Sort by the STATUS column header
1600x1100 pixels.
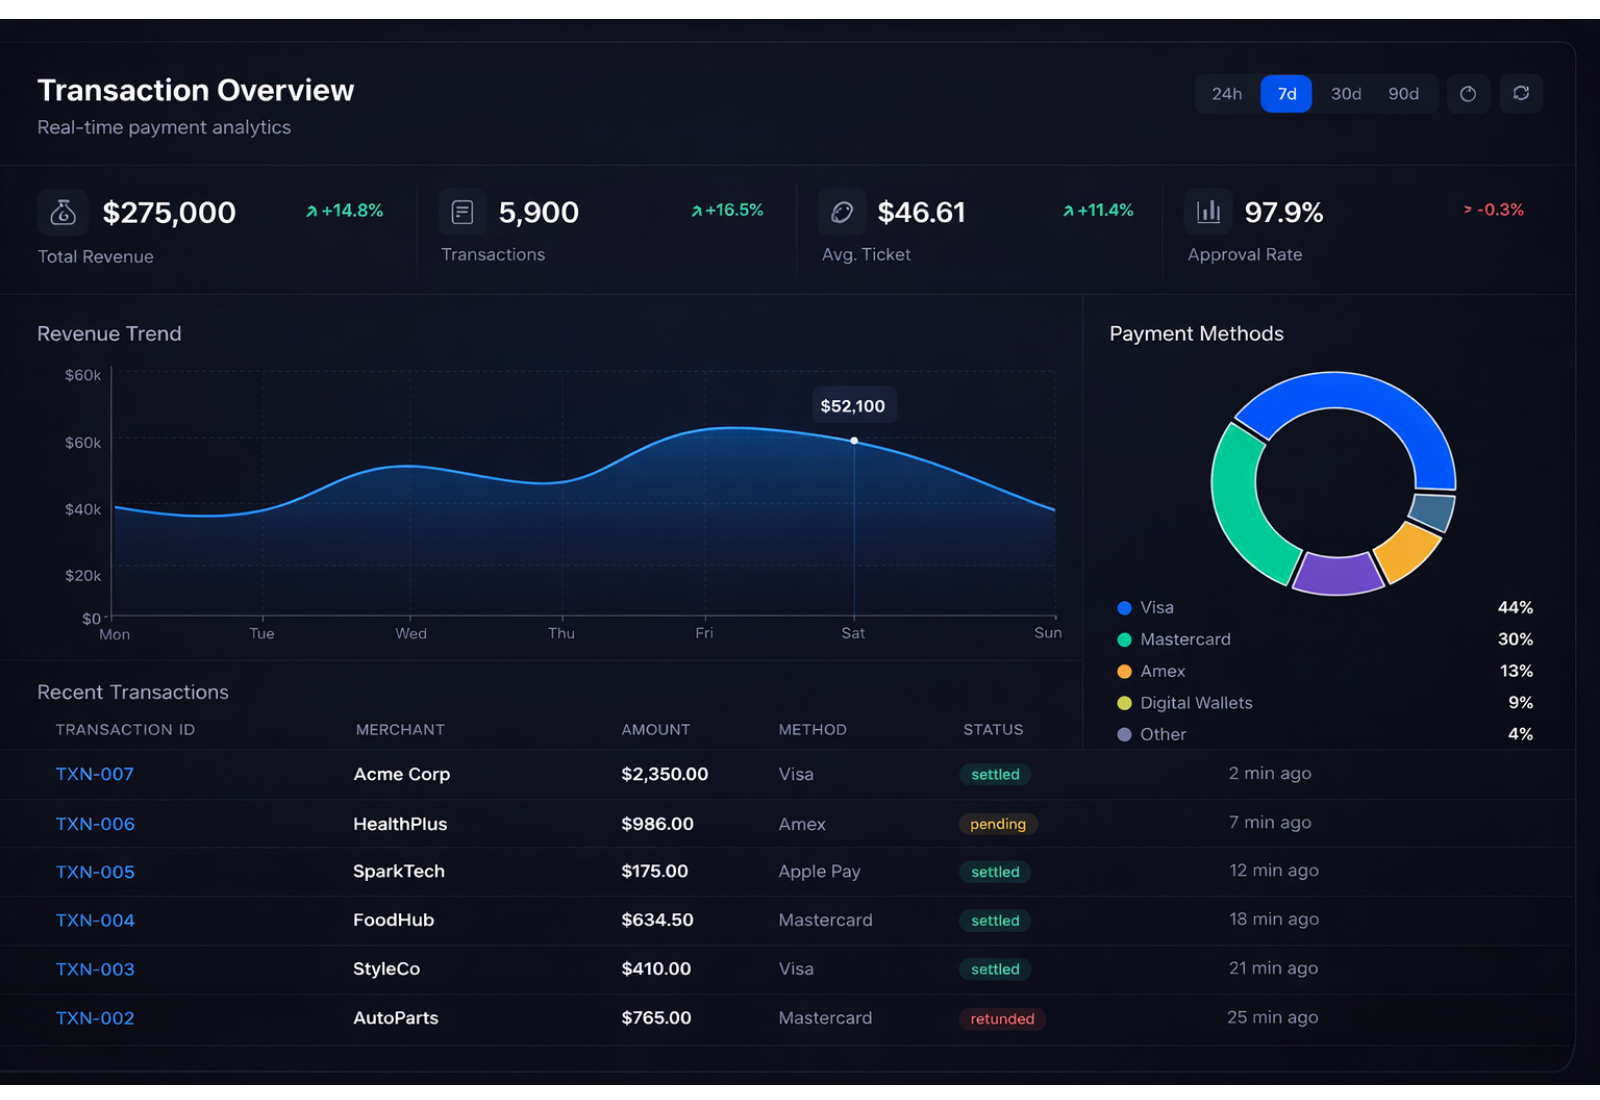992,730
